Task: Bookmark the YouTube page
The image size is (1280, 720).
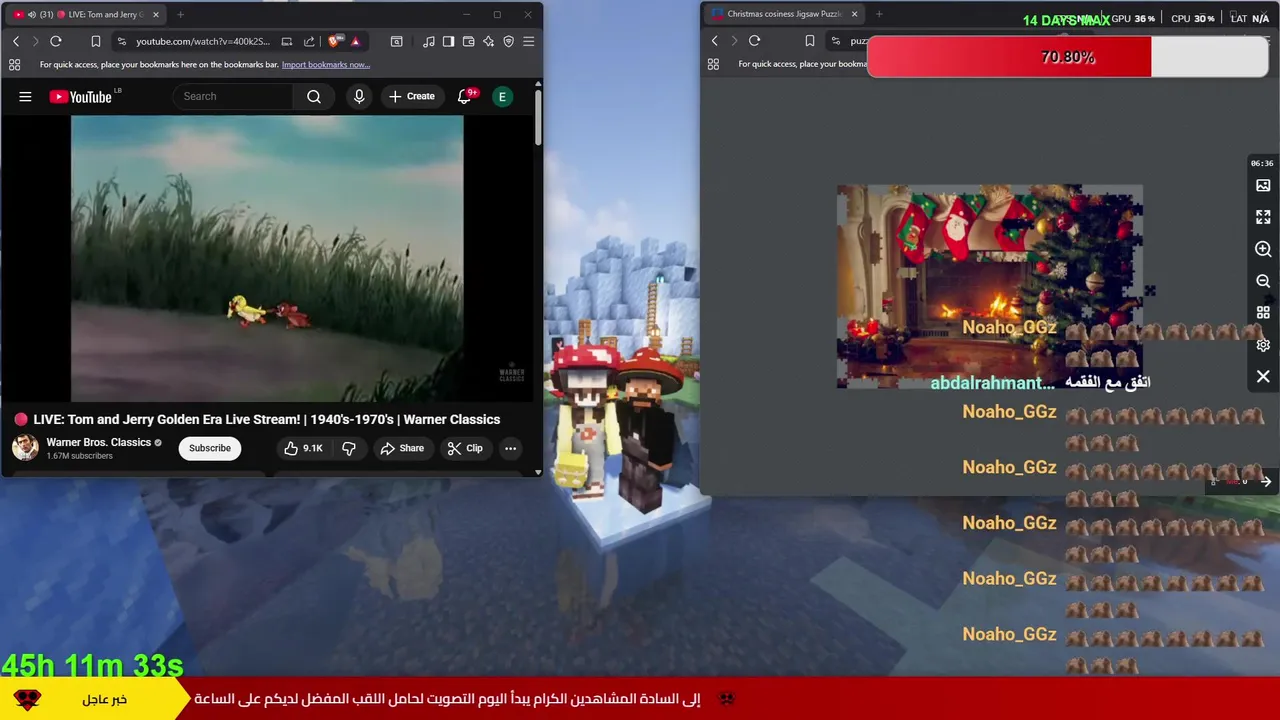Action: 95,41
